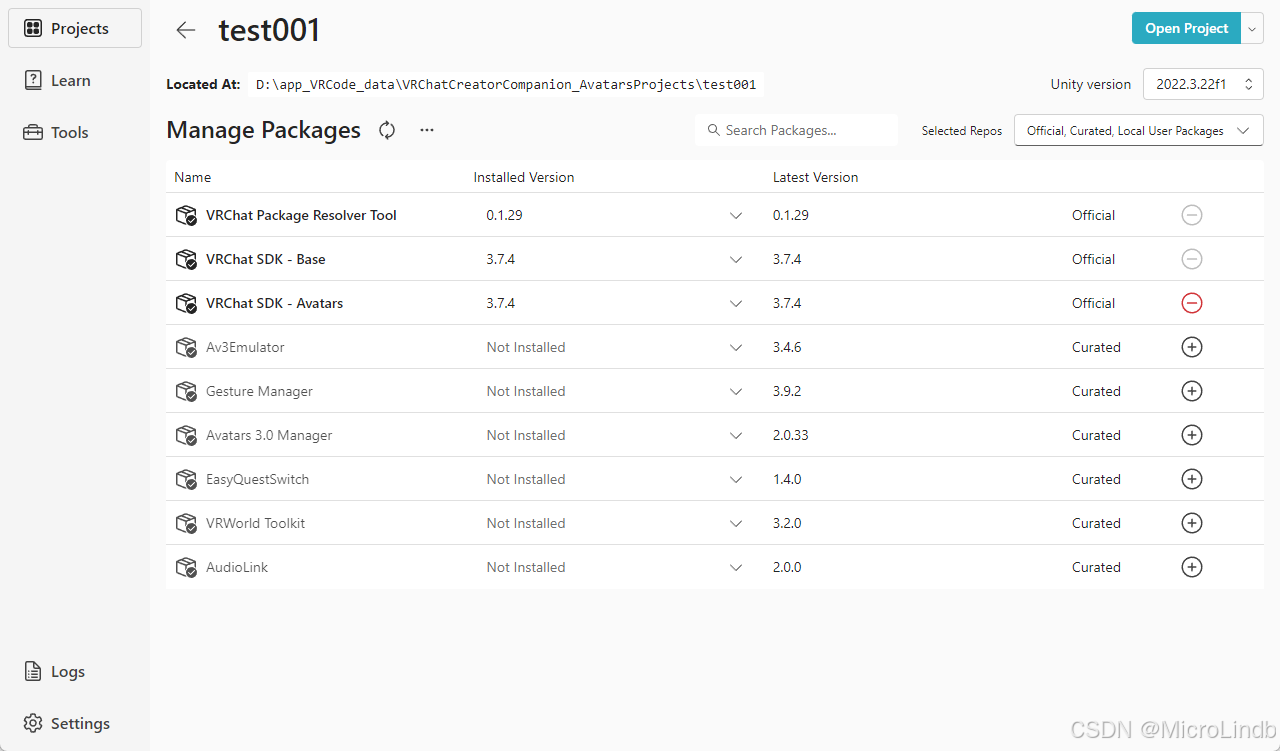Click the Open Project button
The width and height of the screenshot is (1280, 751).
(x=1186, y=28)
